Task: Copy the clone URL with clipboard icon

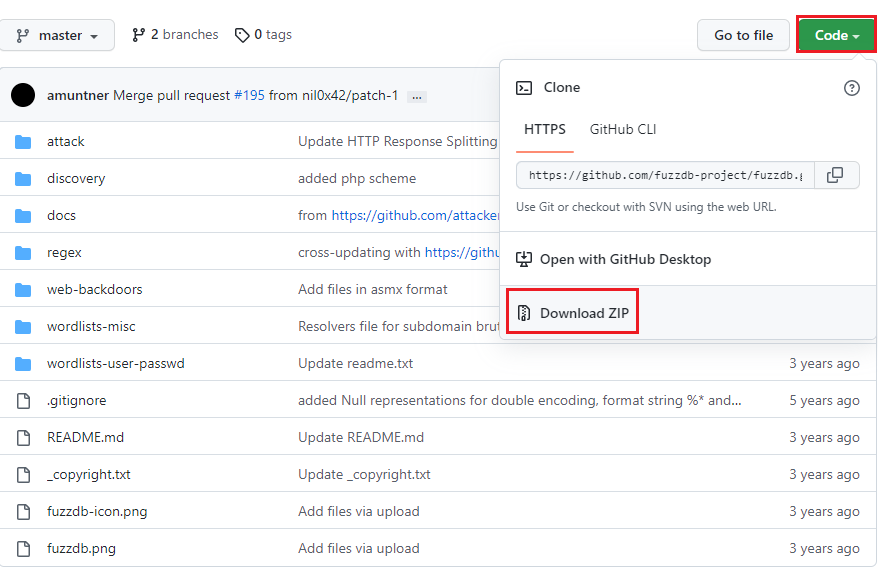Action: pos(835,175)
